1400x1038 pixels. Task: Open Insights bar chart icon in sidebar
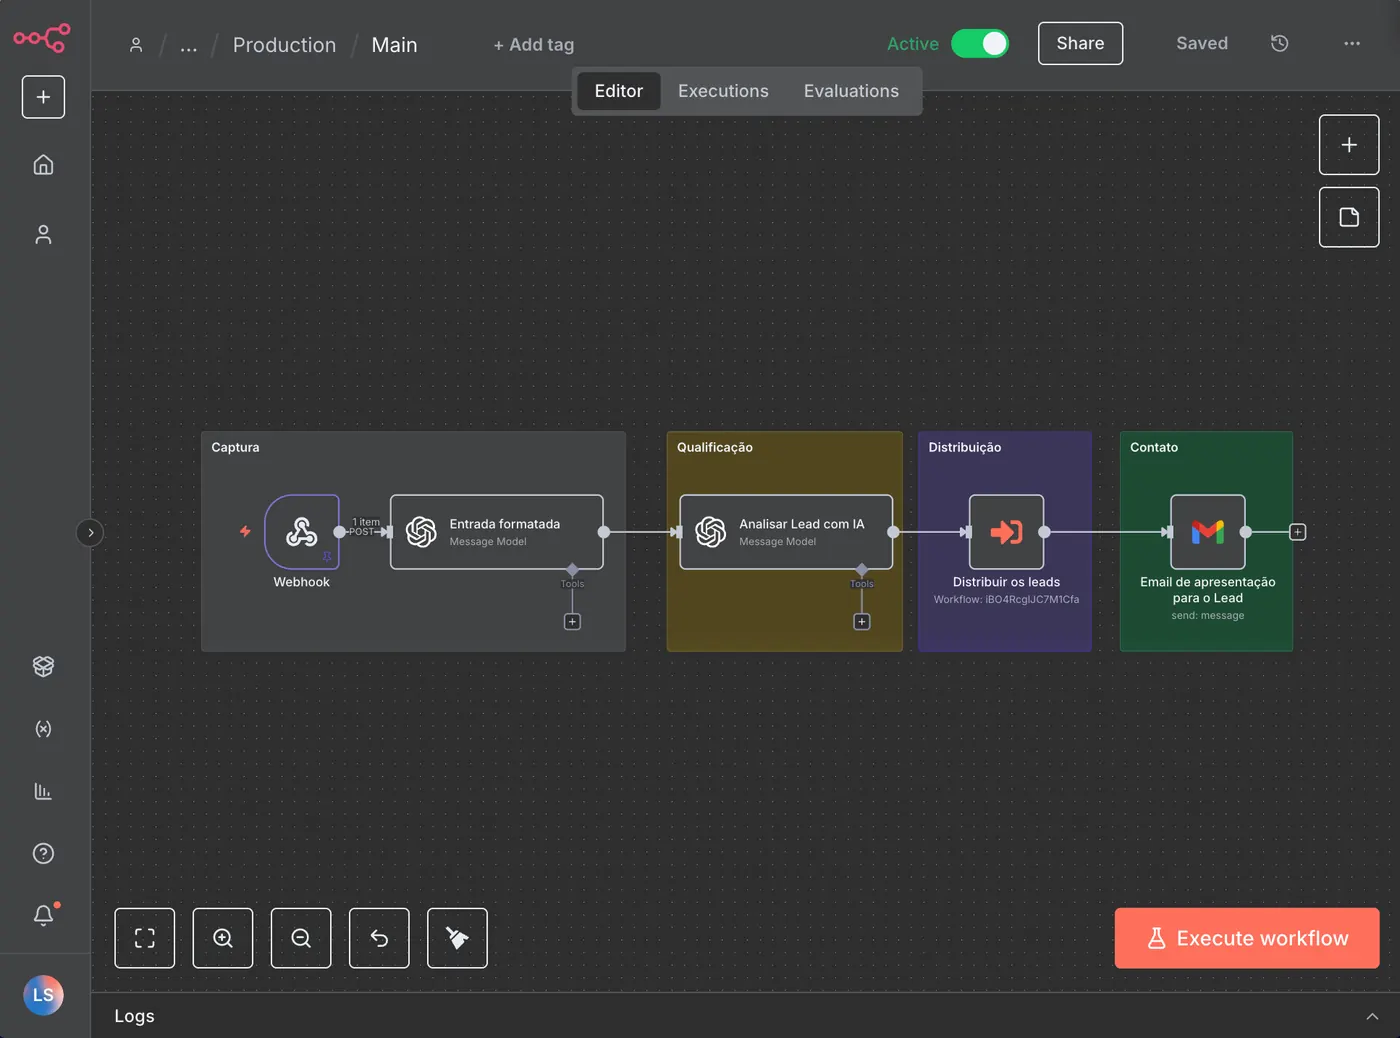[x=43, y=791]
